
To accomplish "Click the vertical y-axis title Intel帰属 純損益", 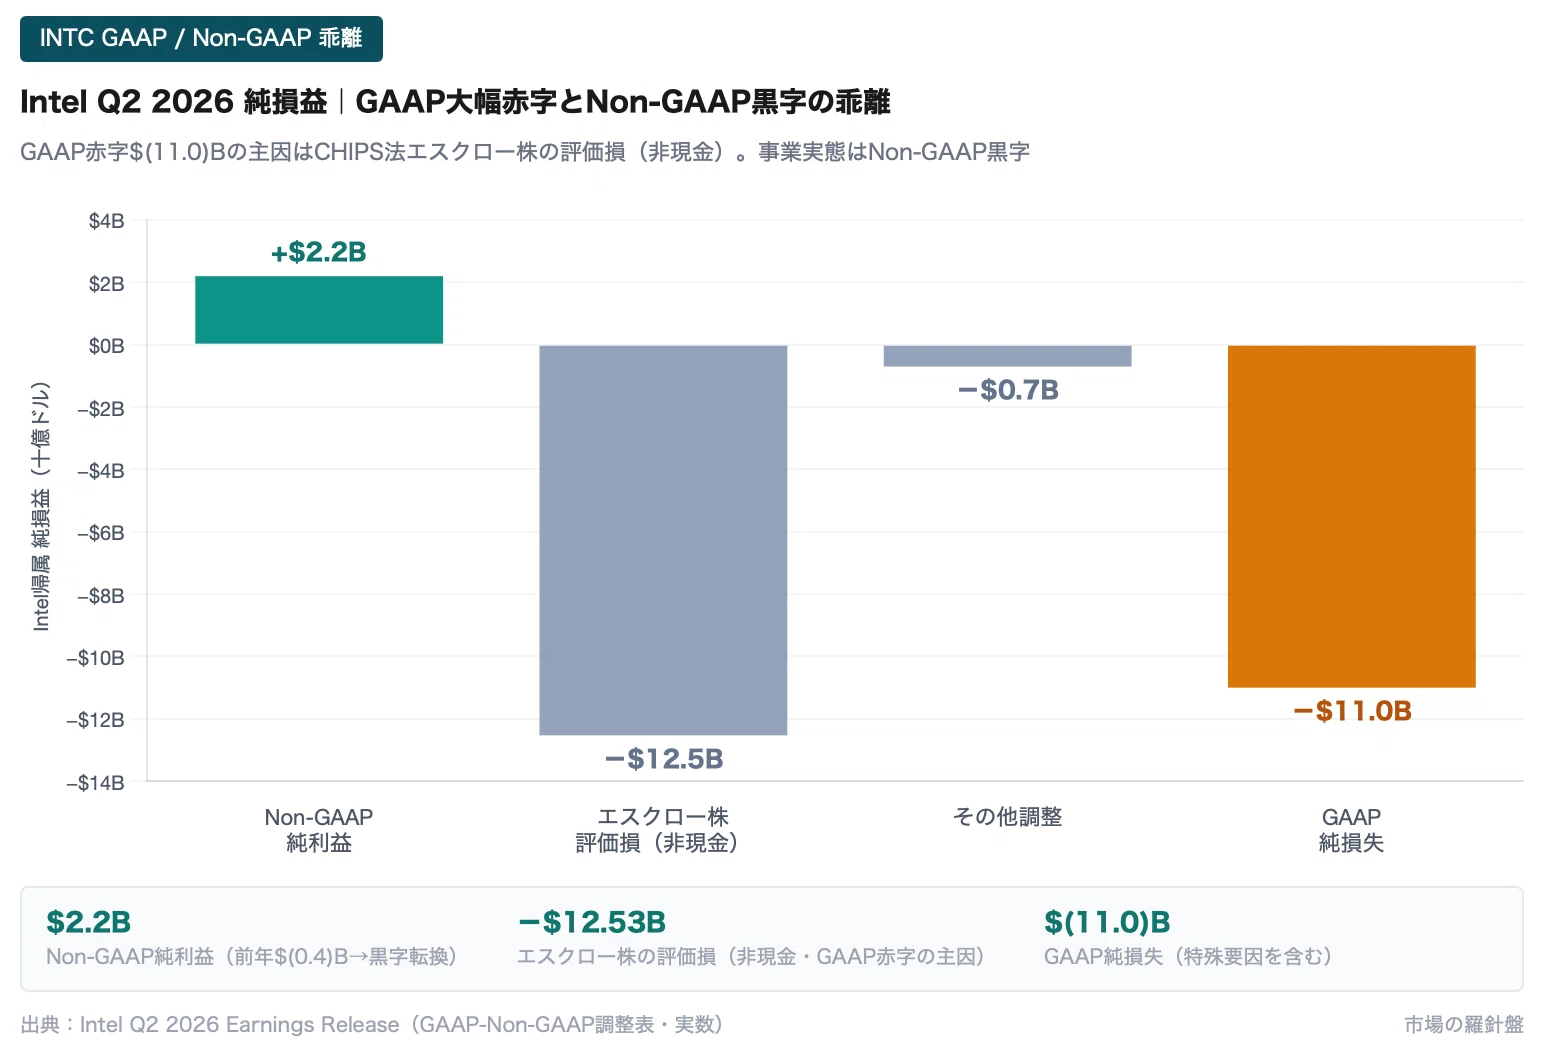I will point(41,506).
